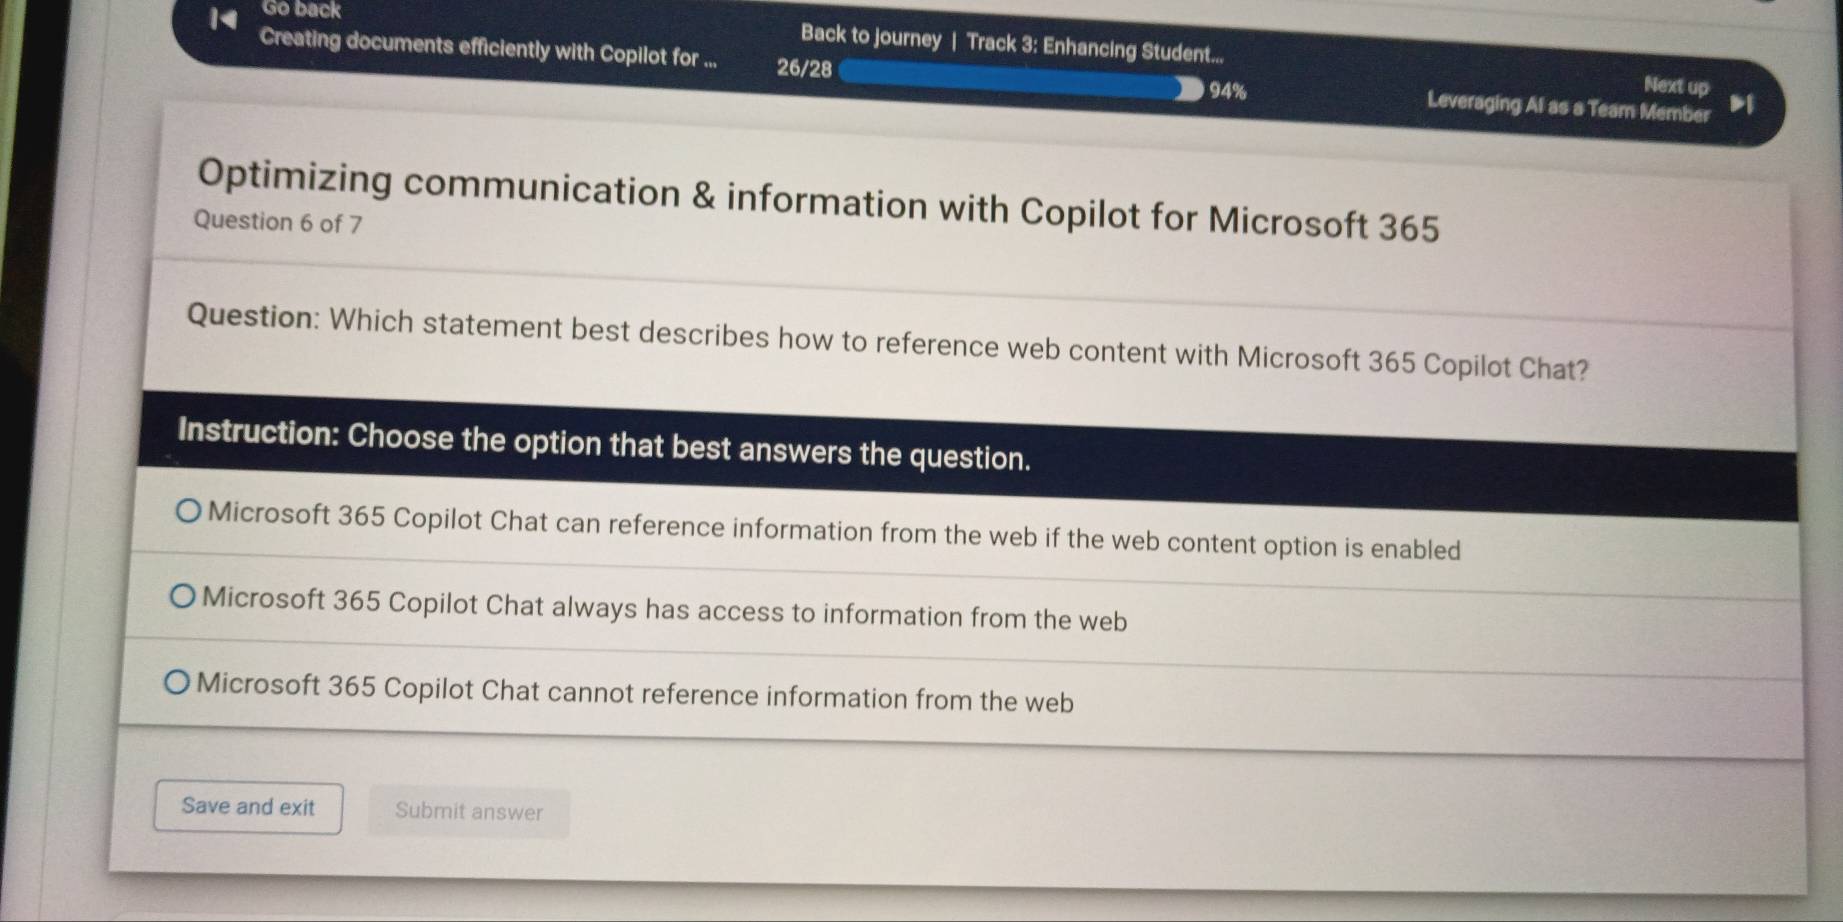
Task: Click the forward arrow beside Team Member
Action: [1741, 102]
